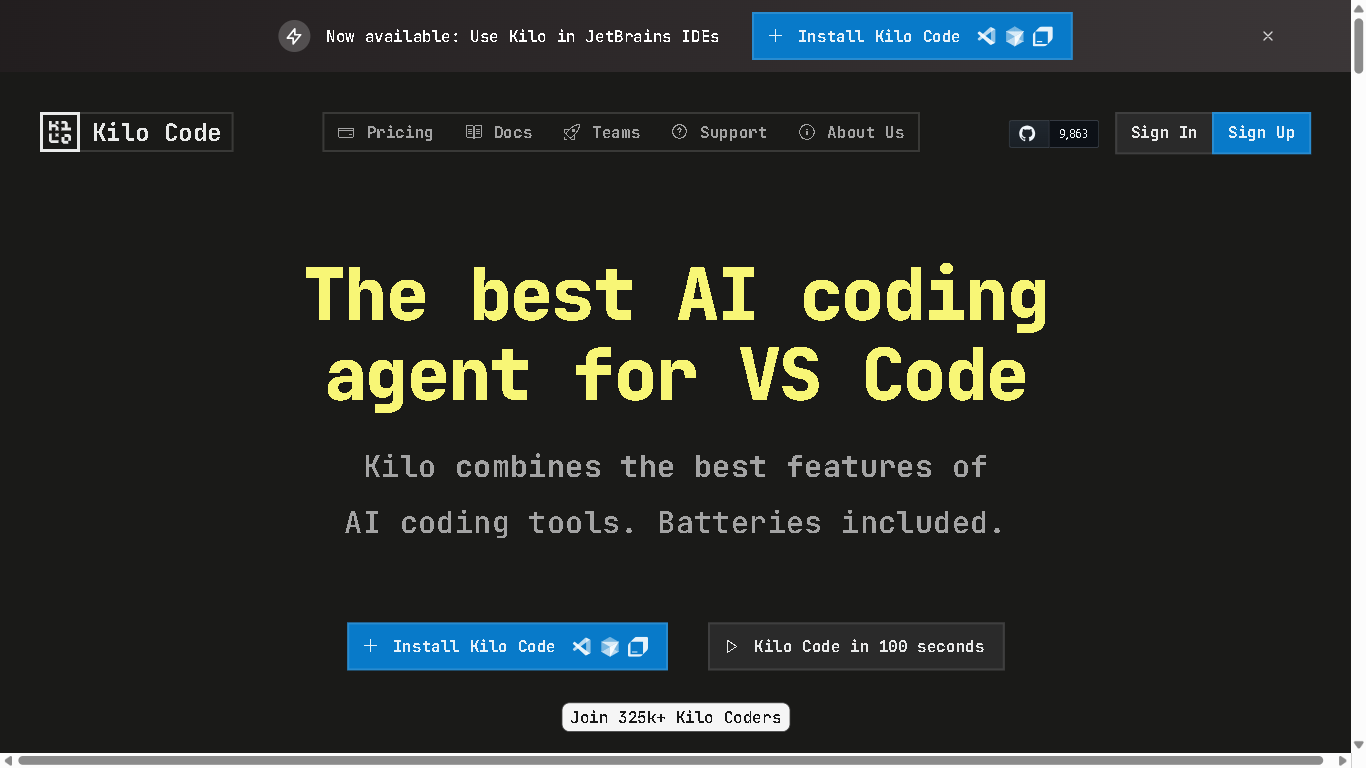This screenshot has width=1366, height=768.
Task: Open the About Us page
Action: 851,132
